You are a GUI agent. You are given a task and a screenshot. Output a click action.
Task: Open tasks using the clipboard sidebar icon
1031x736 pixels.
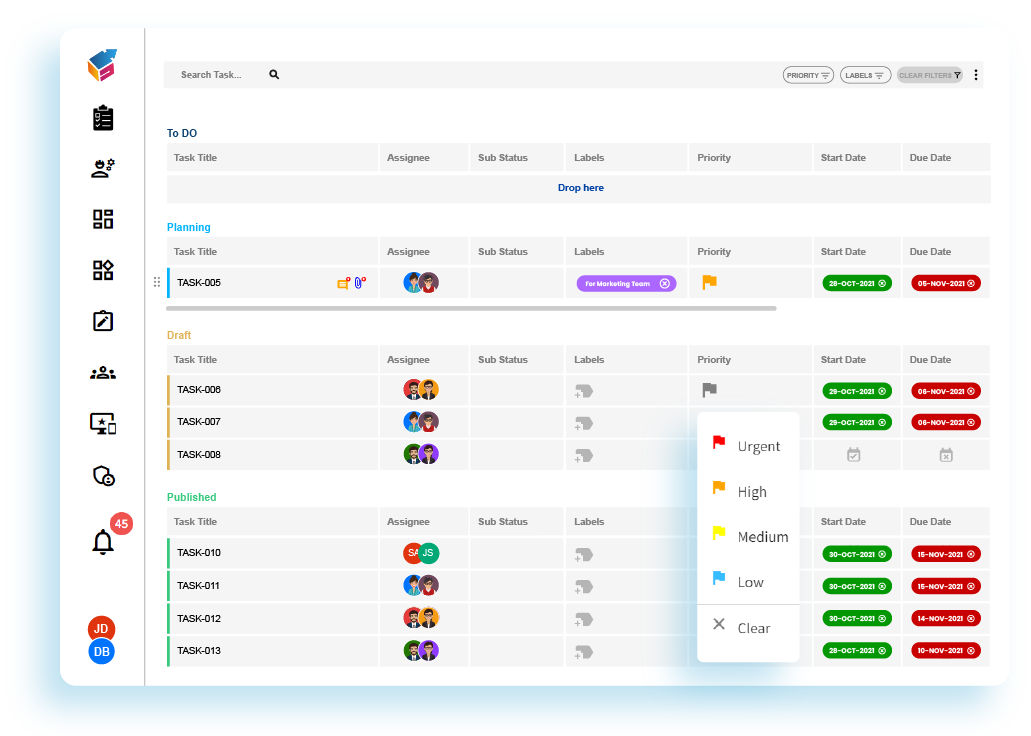(x=102, y=118)
